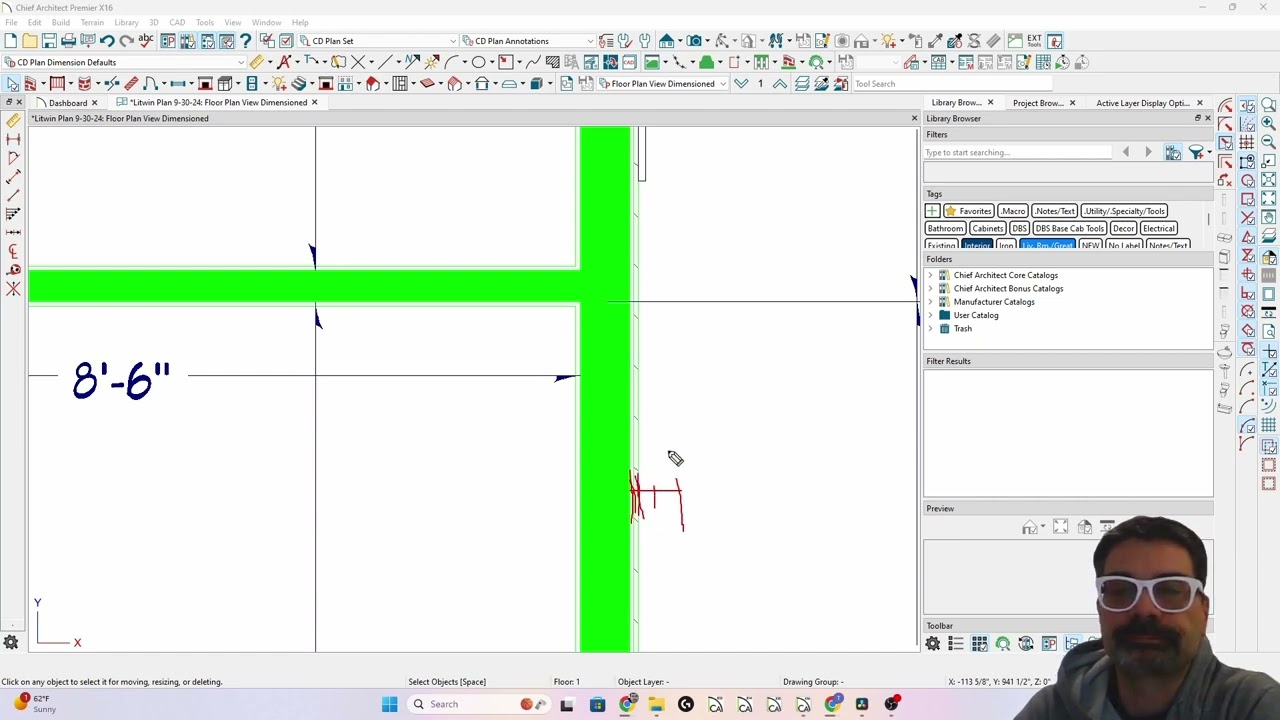Switch to Active Layer Display Options tab

1143,103
